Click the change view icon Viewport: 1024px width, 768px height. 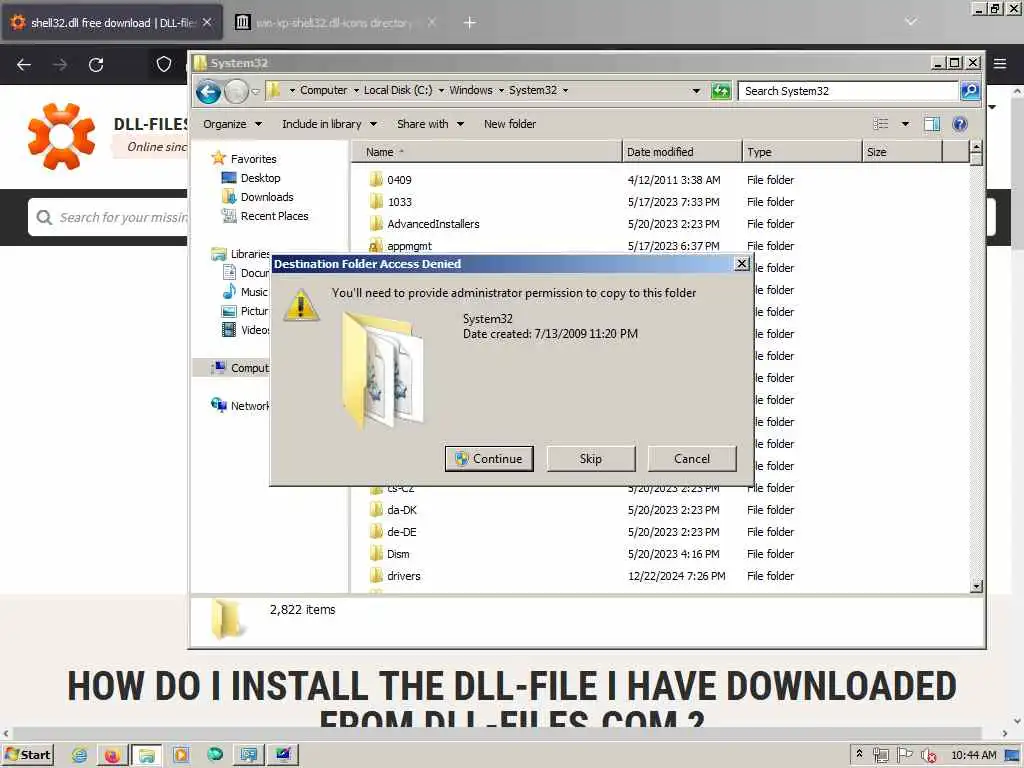coord(880,124)
